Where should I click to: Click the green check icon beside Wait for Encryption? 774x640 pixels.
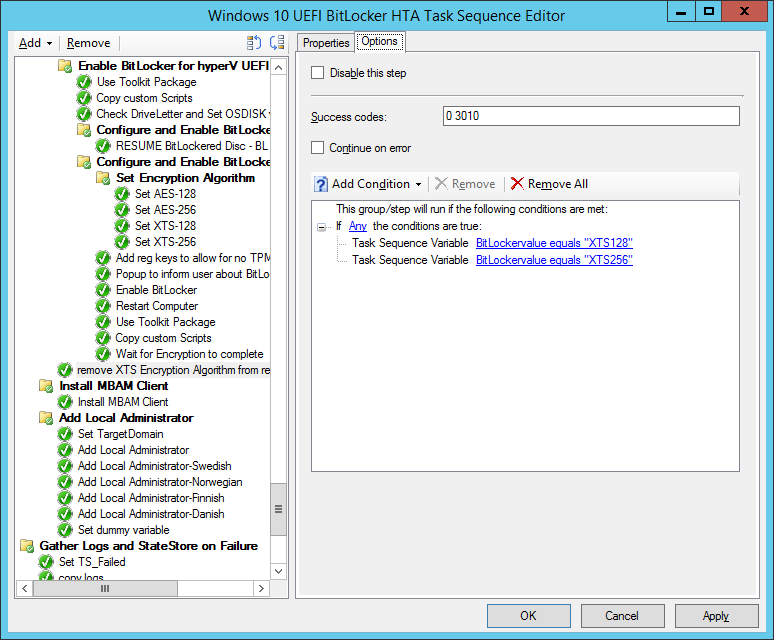pos(103,354)
